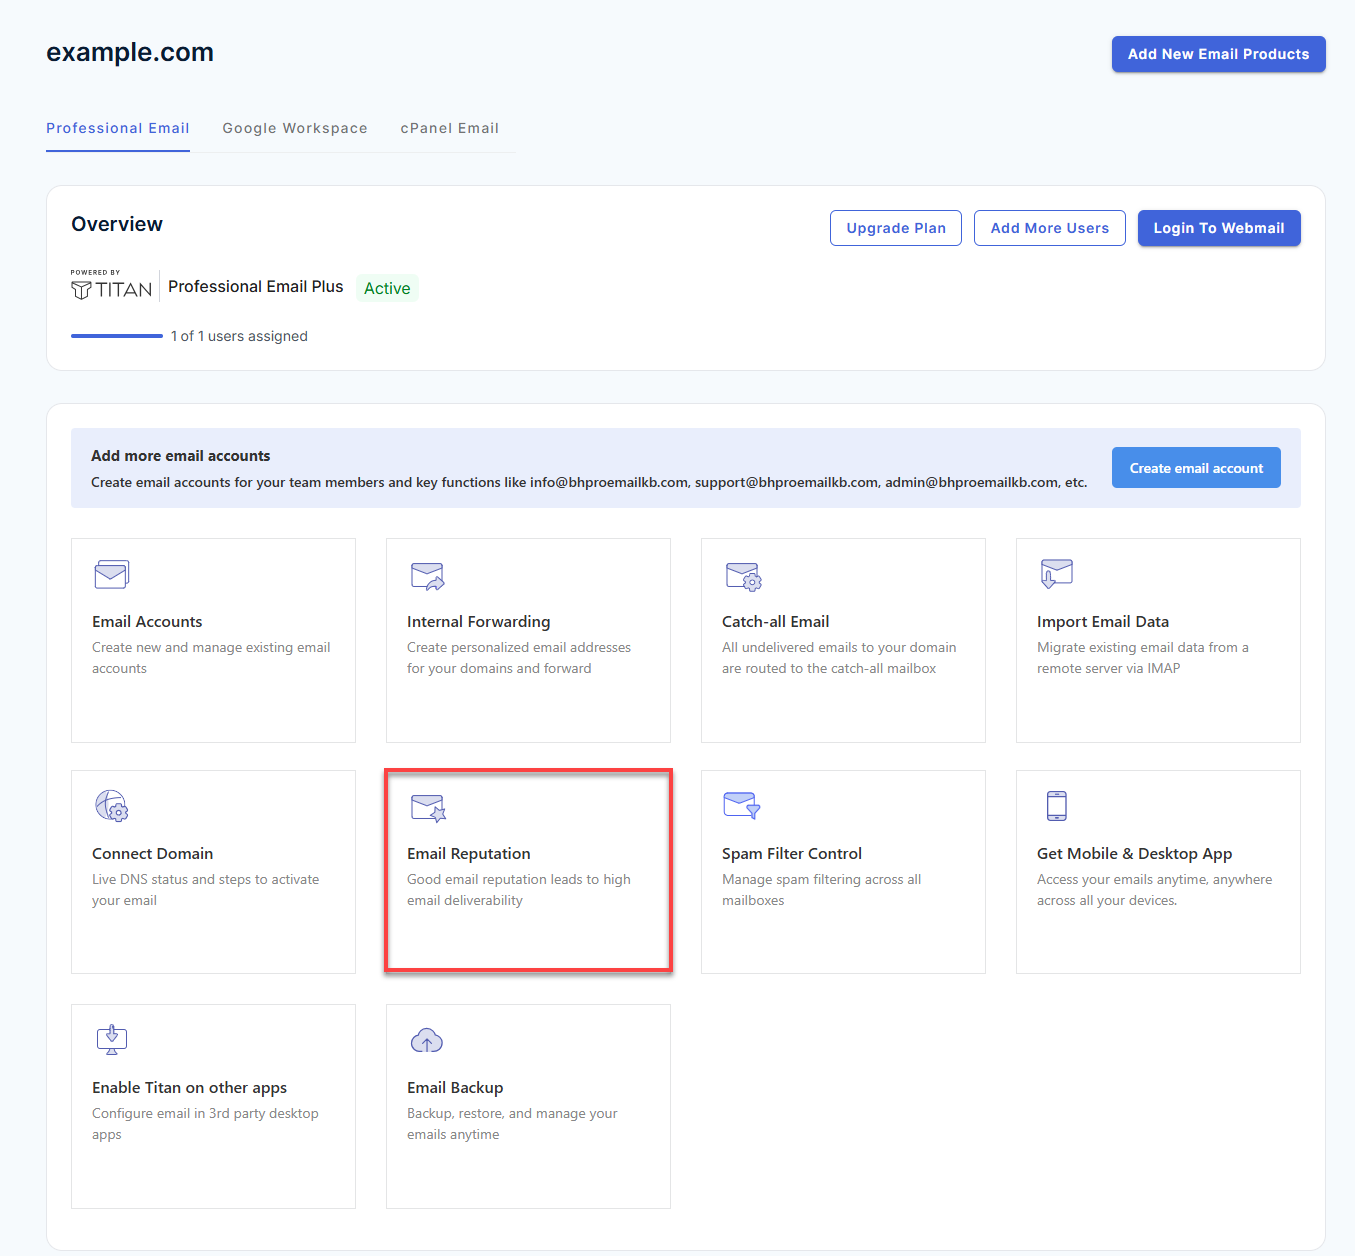Click the Professional Email Plus plan name
Image resolution: width=1355 pixels, height=1256 pixels.
(x=256, y=287)
